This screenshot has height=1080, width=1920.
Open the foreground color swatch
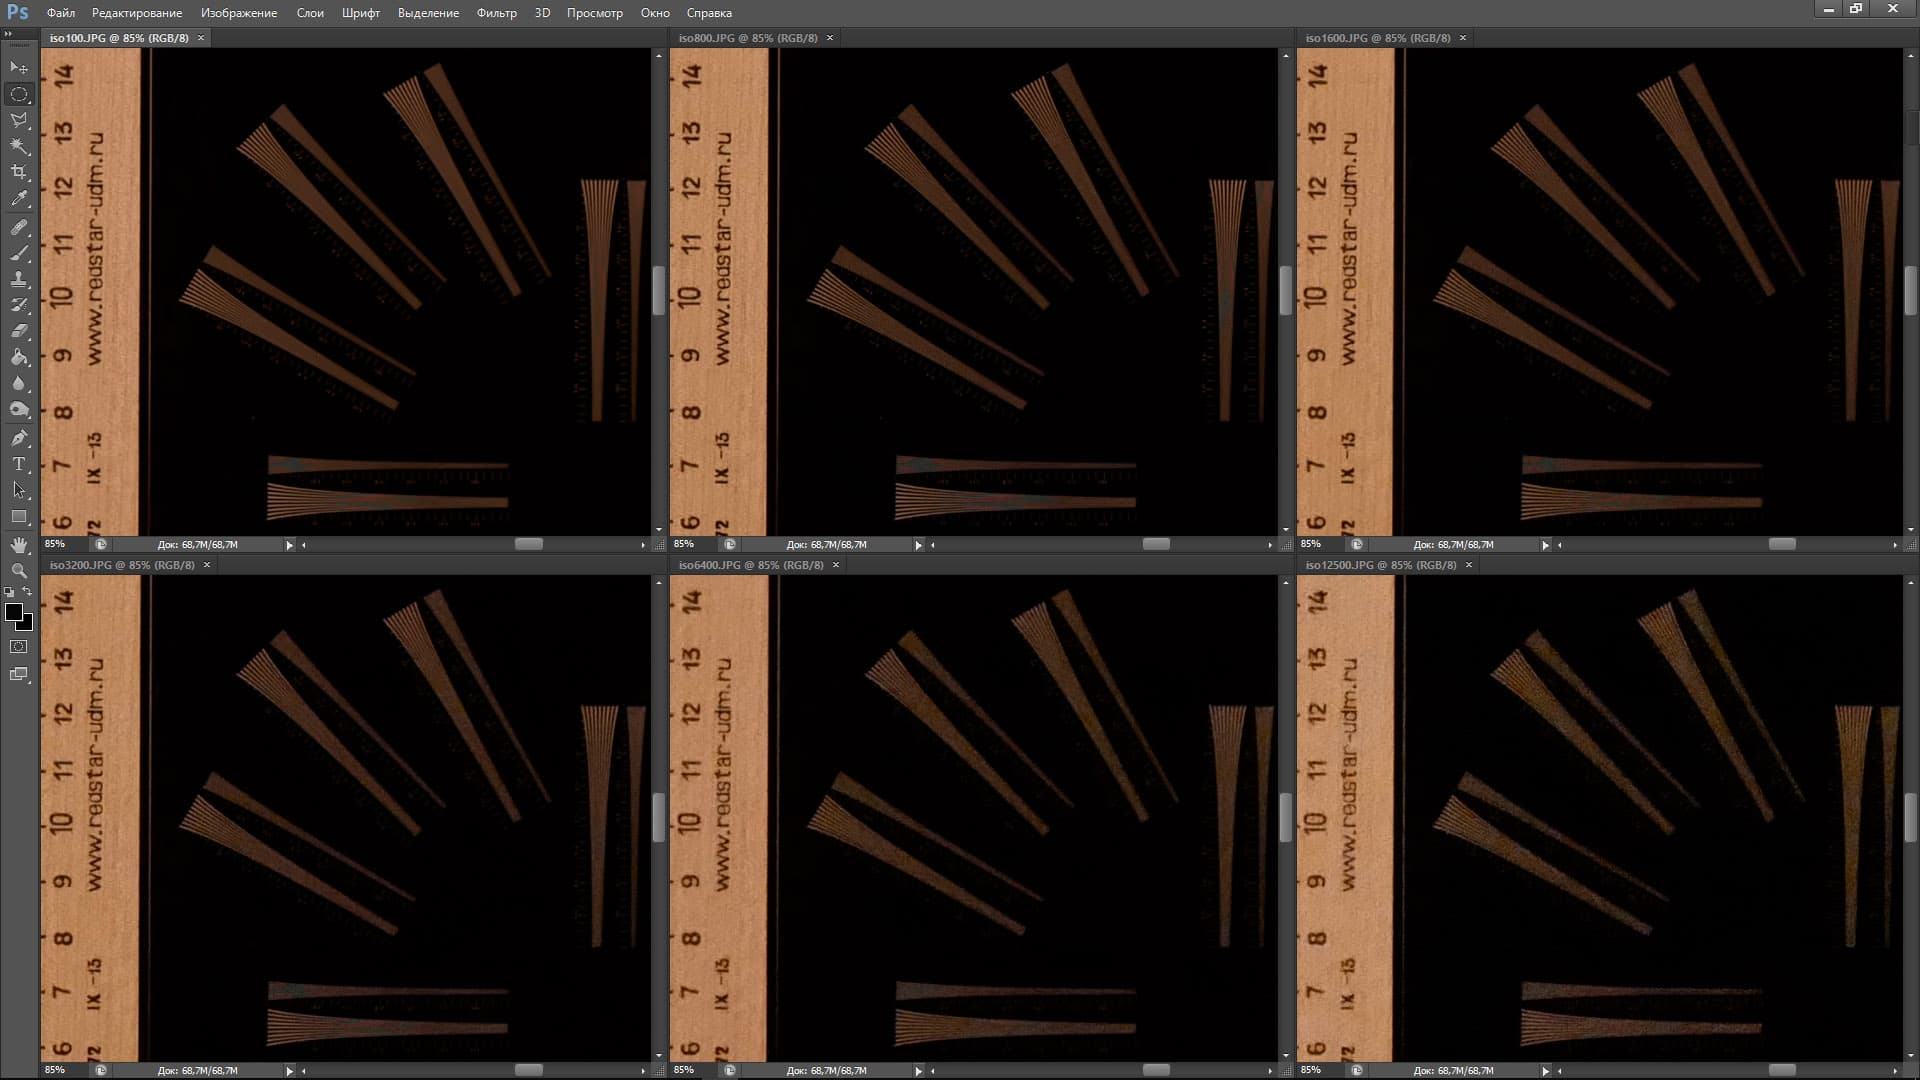point(13,612)
